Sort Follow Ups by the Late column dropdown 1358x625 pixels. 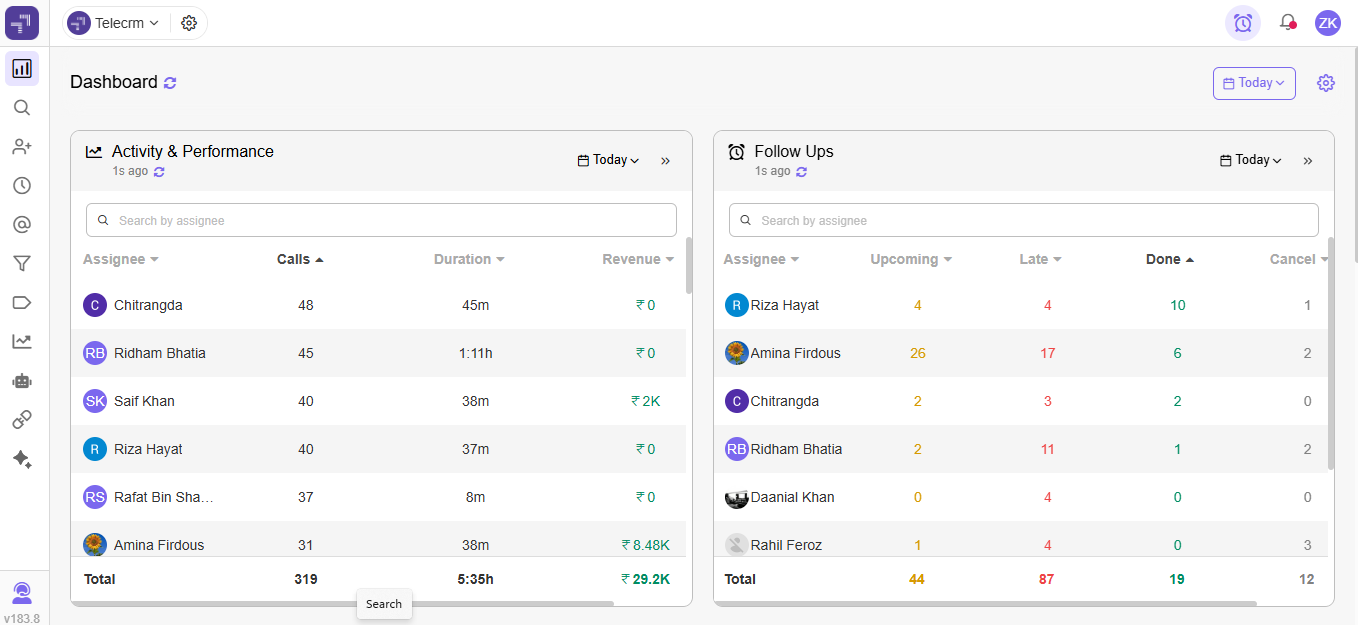1040,259
